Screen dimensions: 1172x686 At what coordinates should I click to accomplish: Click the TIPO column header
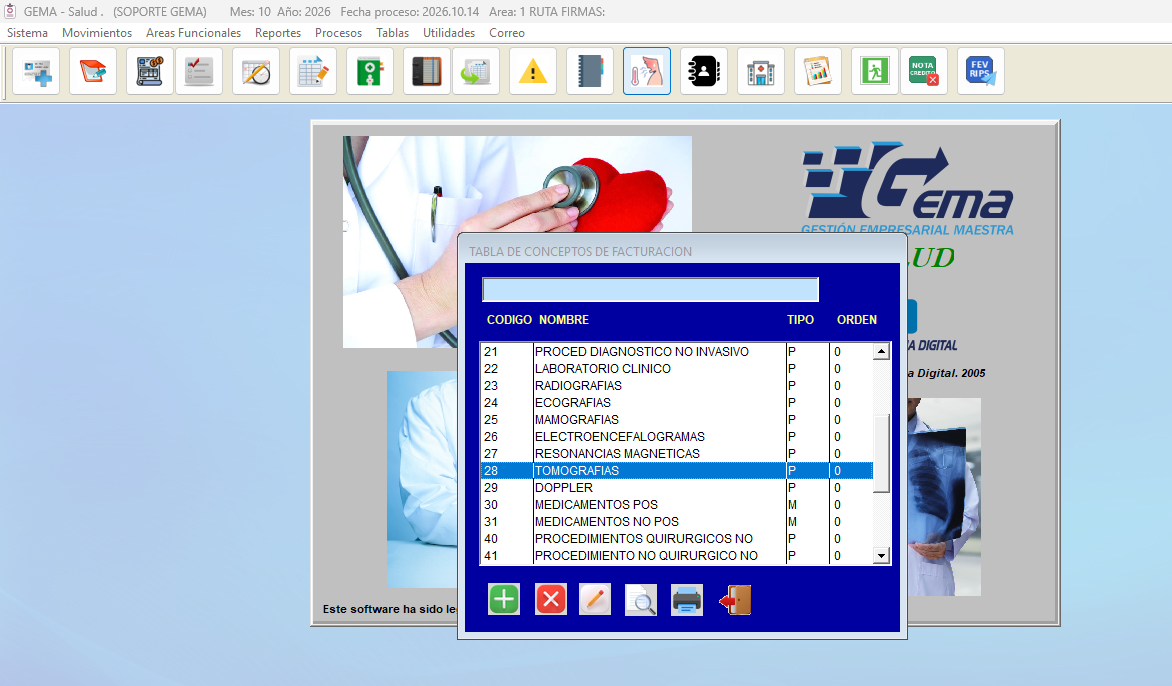(x=800, y=320)
